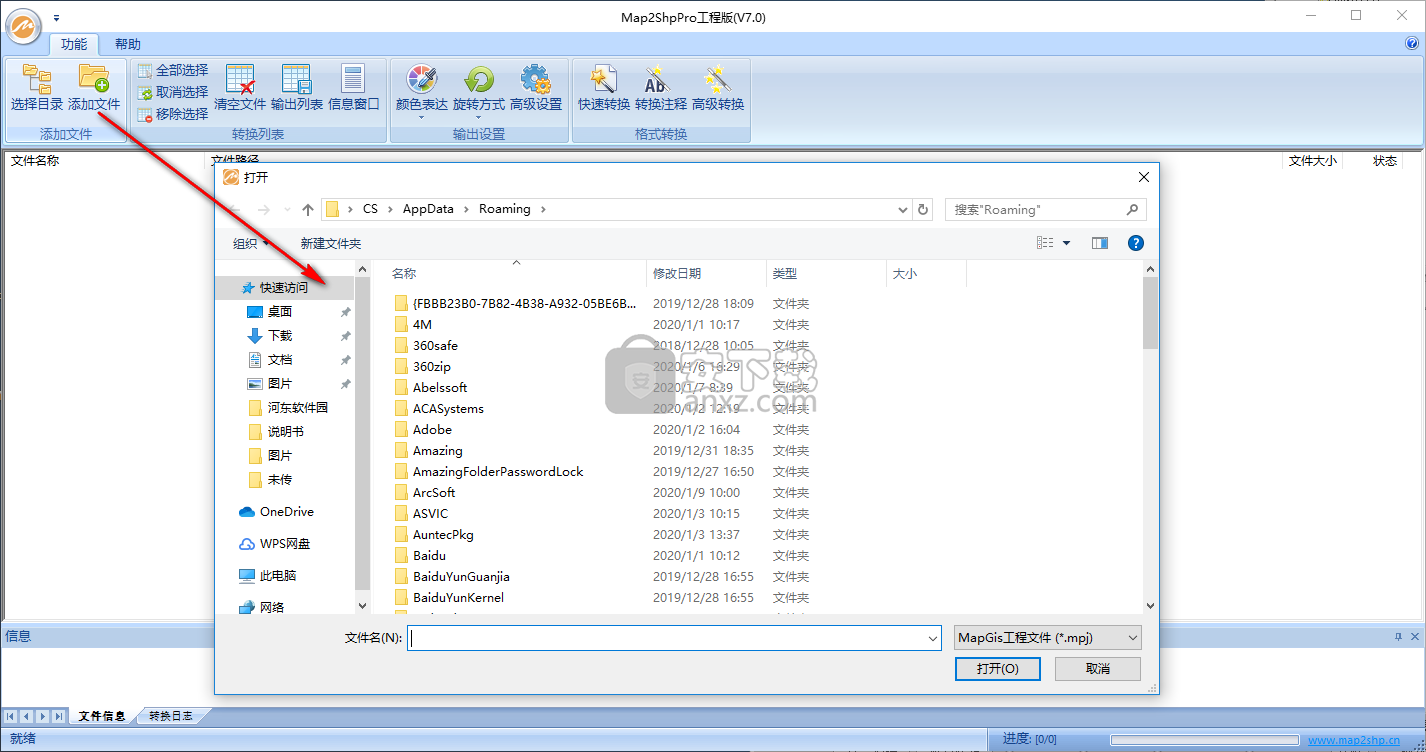The width and height of the screenshot is (1426, 752).
Task: Click the ribbon help question mark icon
Action: (x=1412, y=43)
